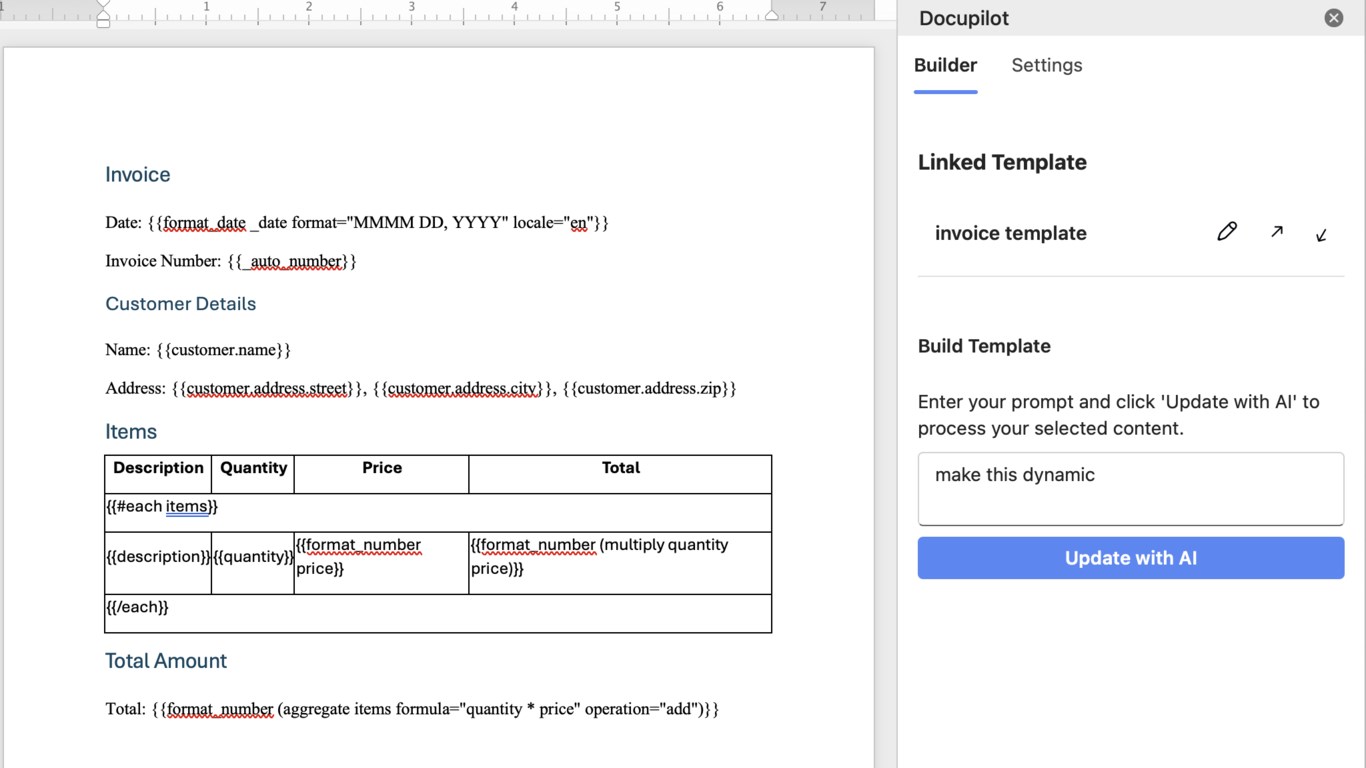Screen dimensions: 1366x768
Task: Click the 'Docupilot' panel title
Action: click(x=964, y=18)
